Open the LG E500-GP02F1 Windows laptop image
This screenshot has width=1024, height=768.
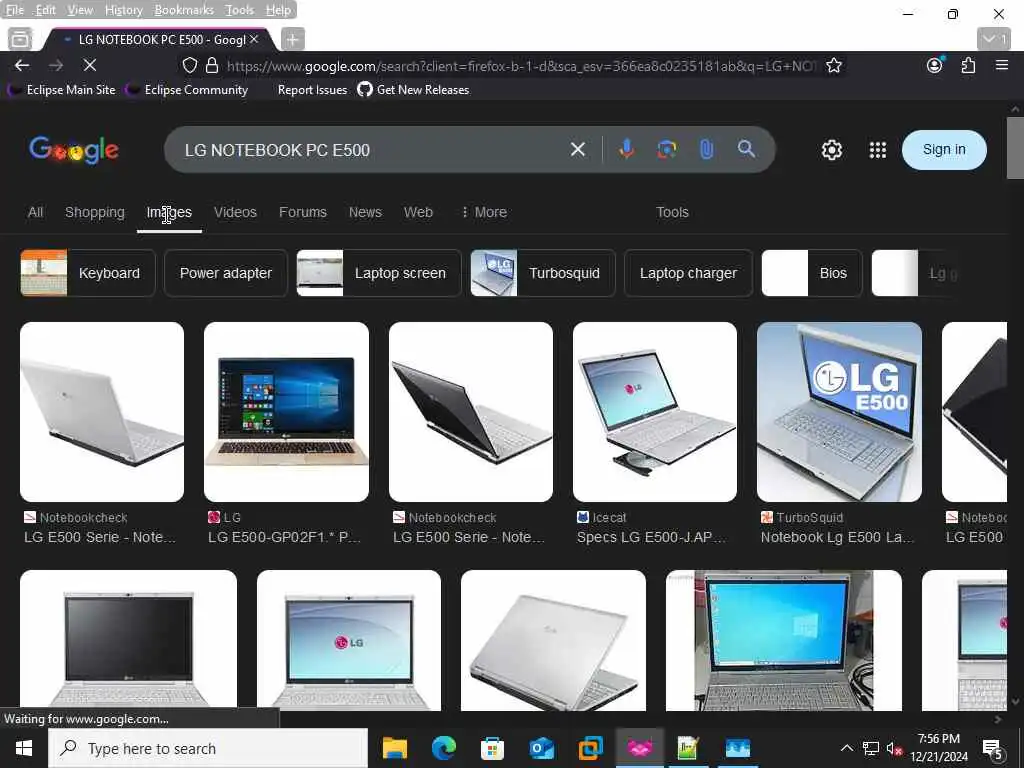click(286, 411)
